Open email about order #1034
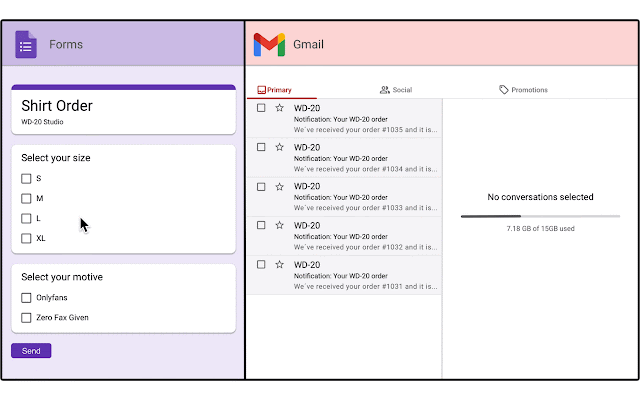640x400 pixels. click(x=344, y=158)
